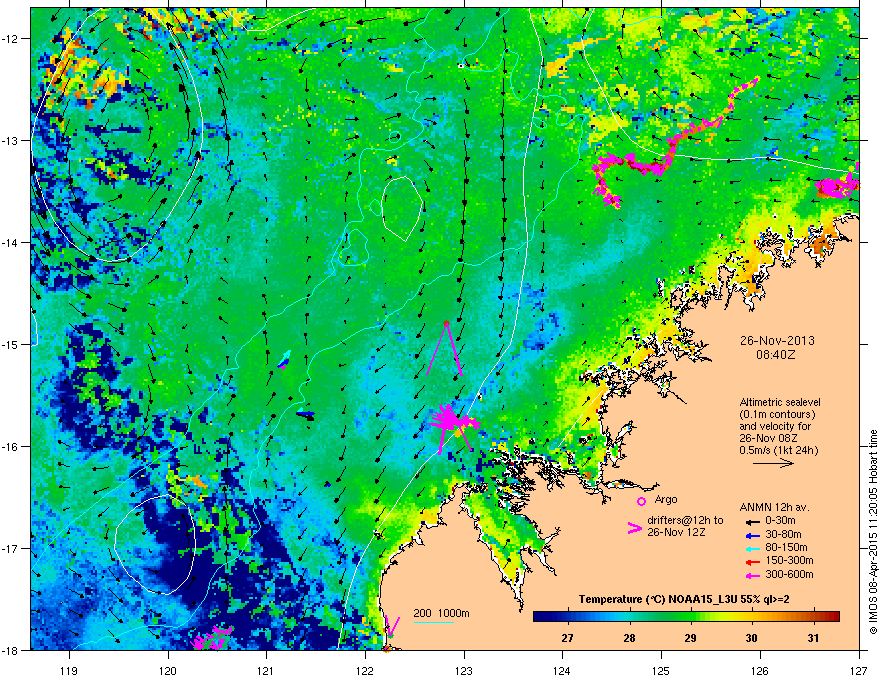This screenshot has width=880, height=680.
Task: Click the cyan 80-150m arrow legend symbol
Action: tap(751, 548)
